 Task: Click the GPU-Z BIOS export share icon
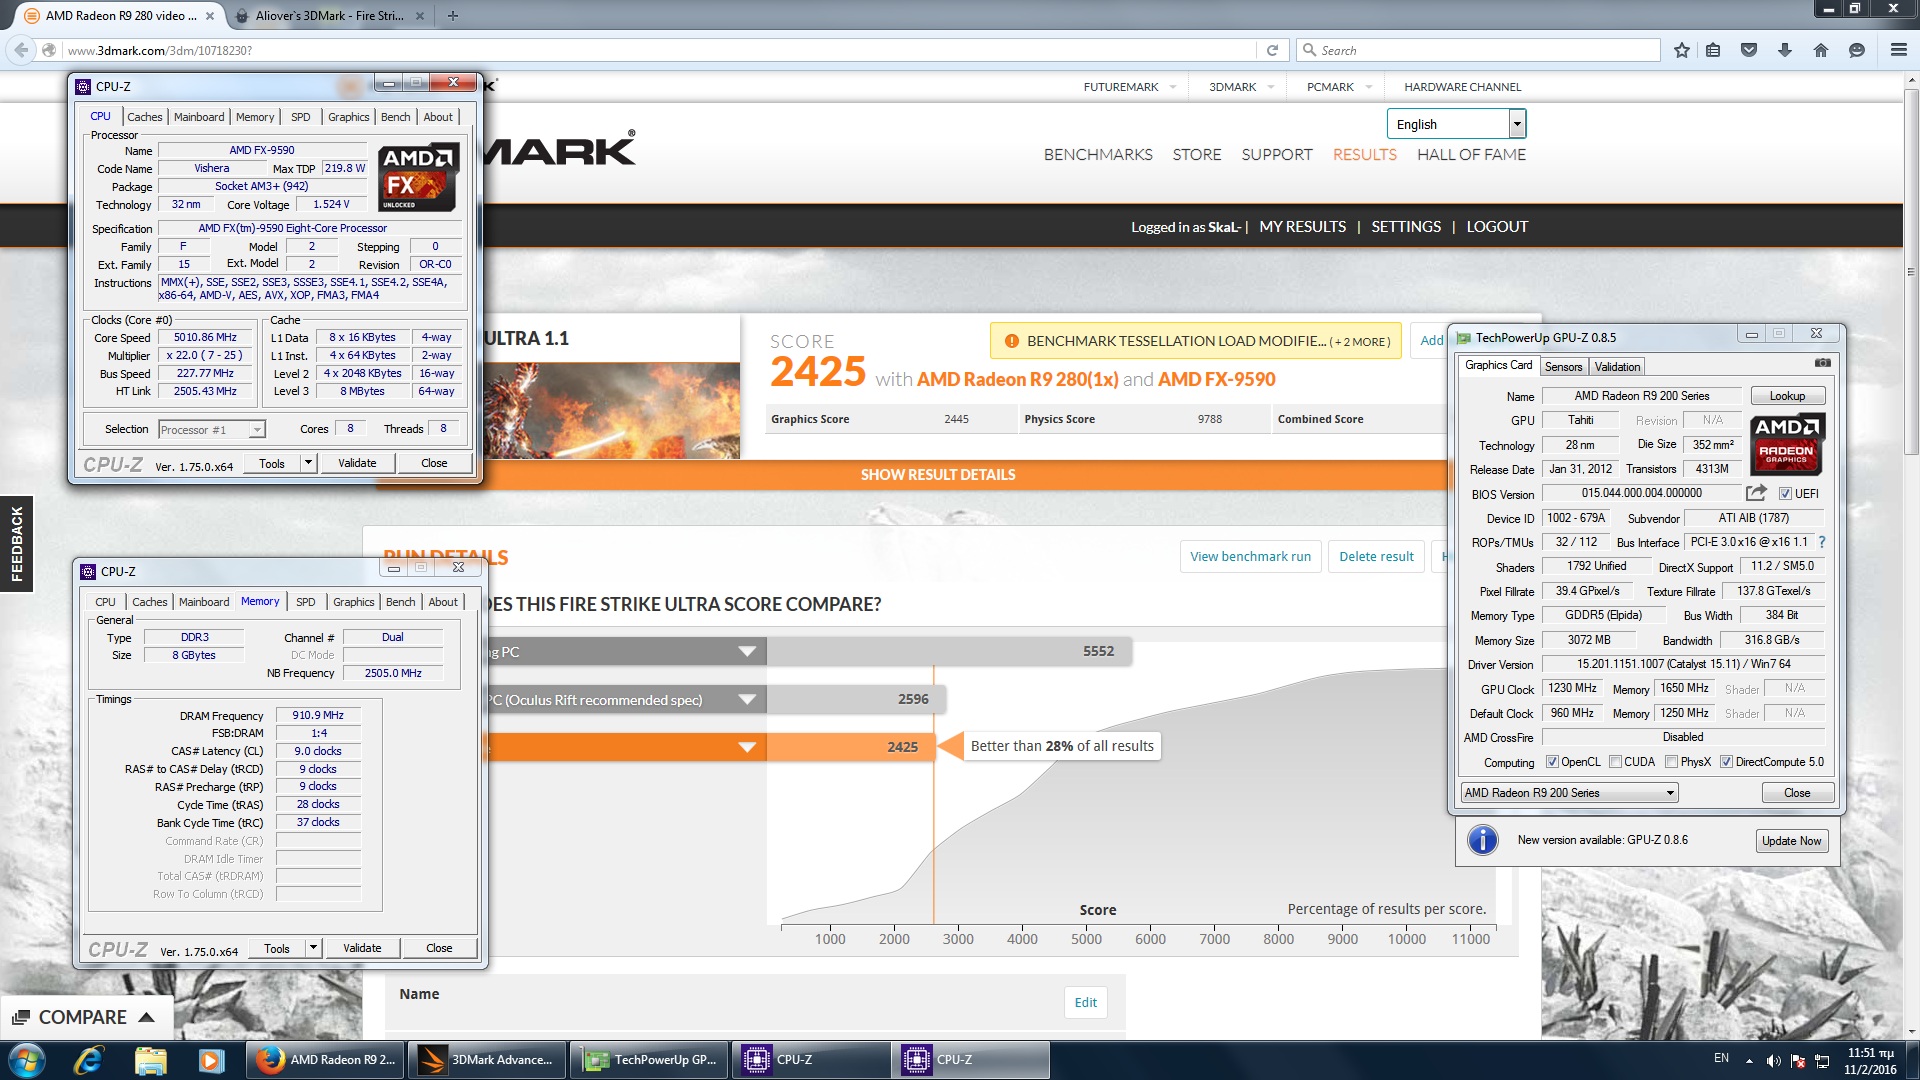[x=1756, y=493]
